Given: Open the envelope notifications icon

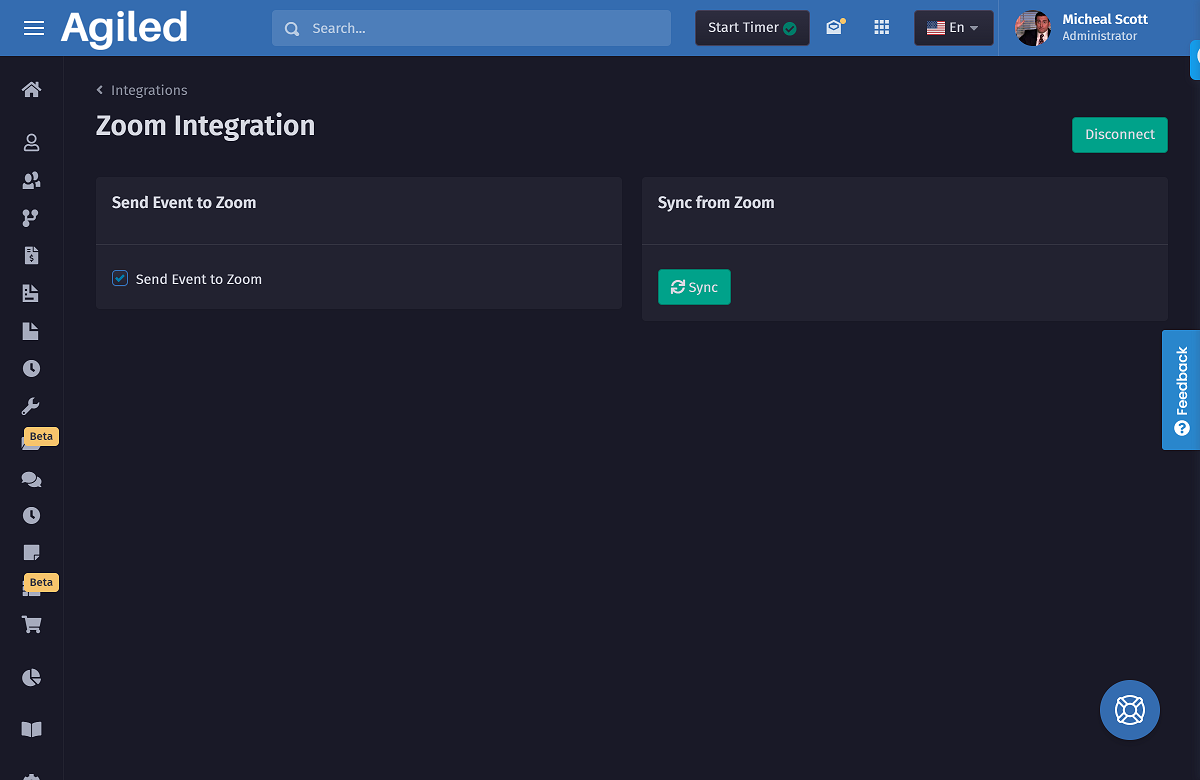Looking at the screenshot, I should point(834,28).
